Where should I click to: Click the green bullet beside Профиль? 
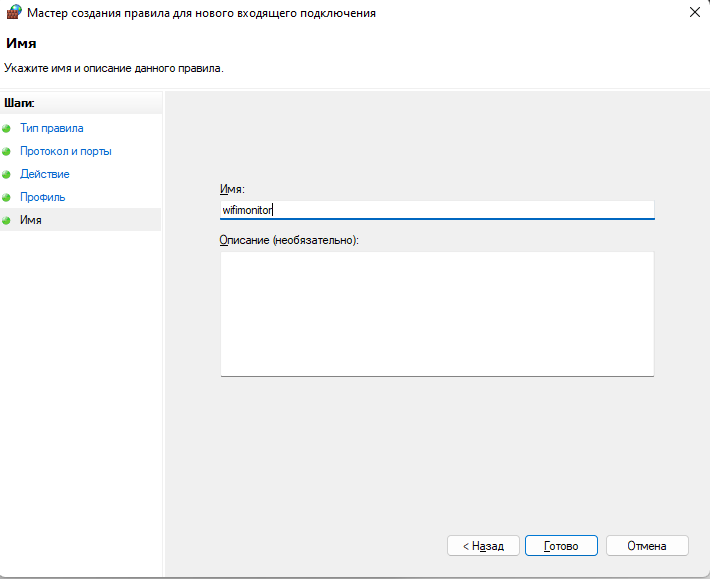6,197
